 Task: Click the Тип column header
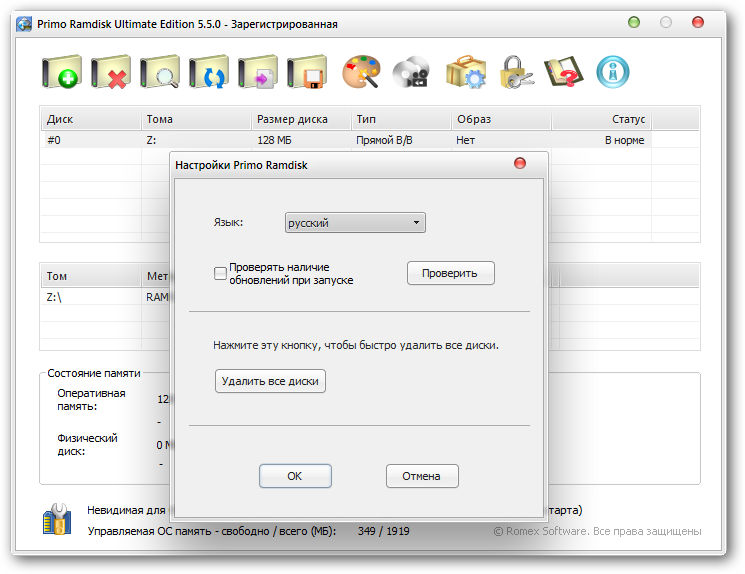click(x=401, y=119)
